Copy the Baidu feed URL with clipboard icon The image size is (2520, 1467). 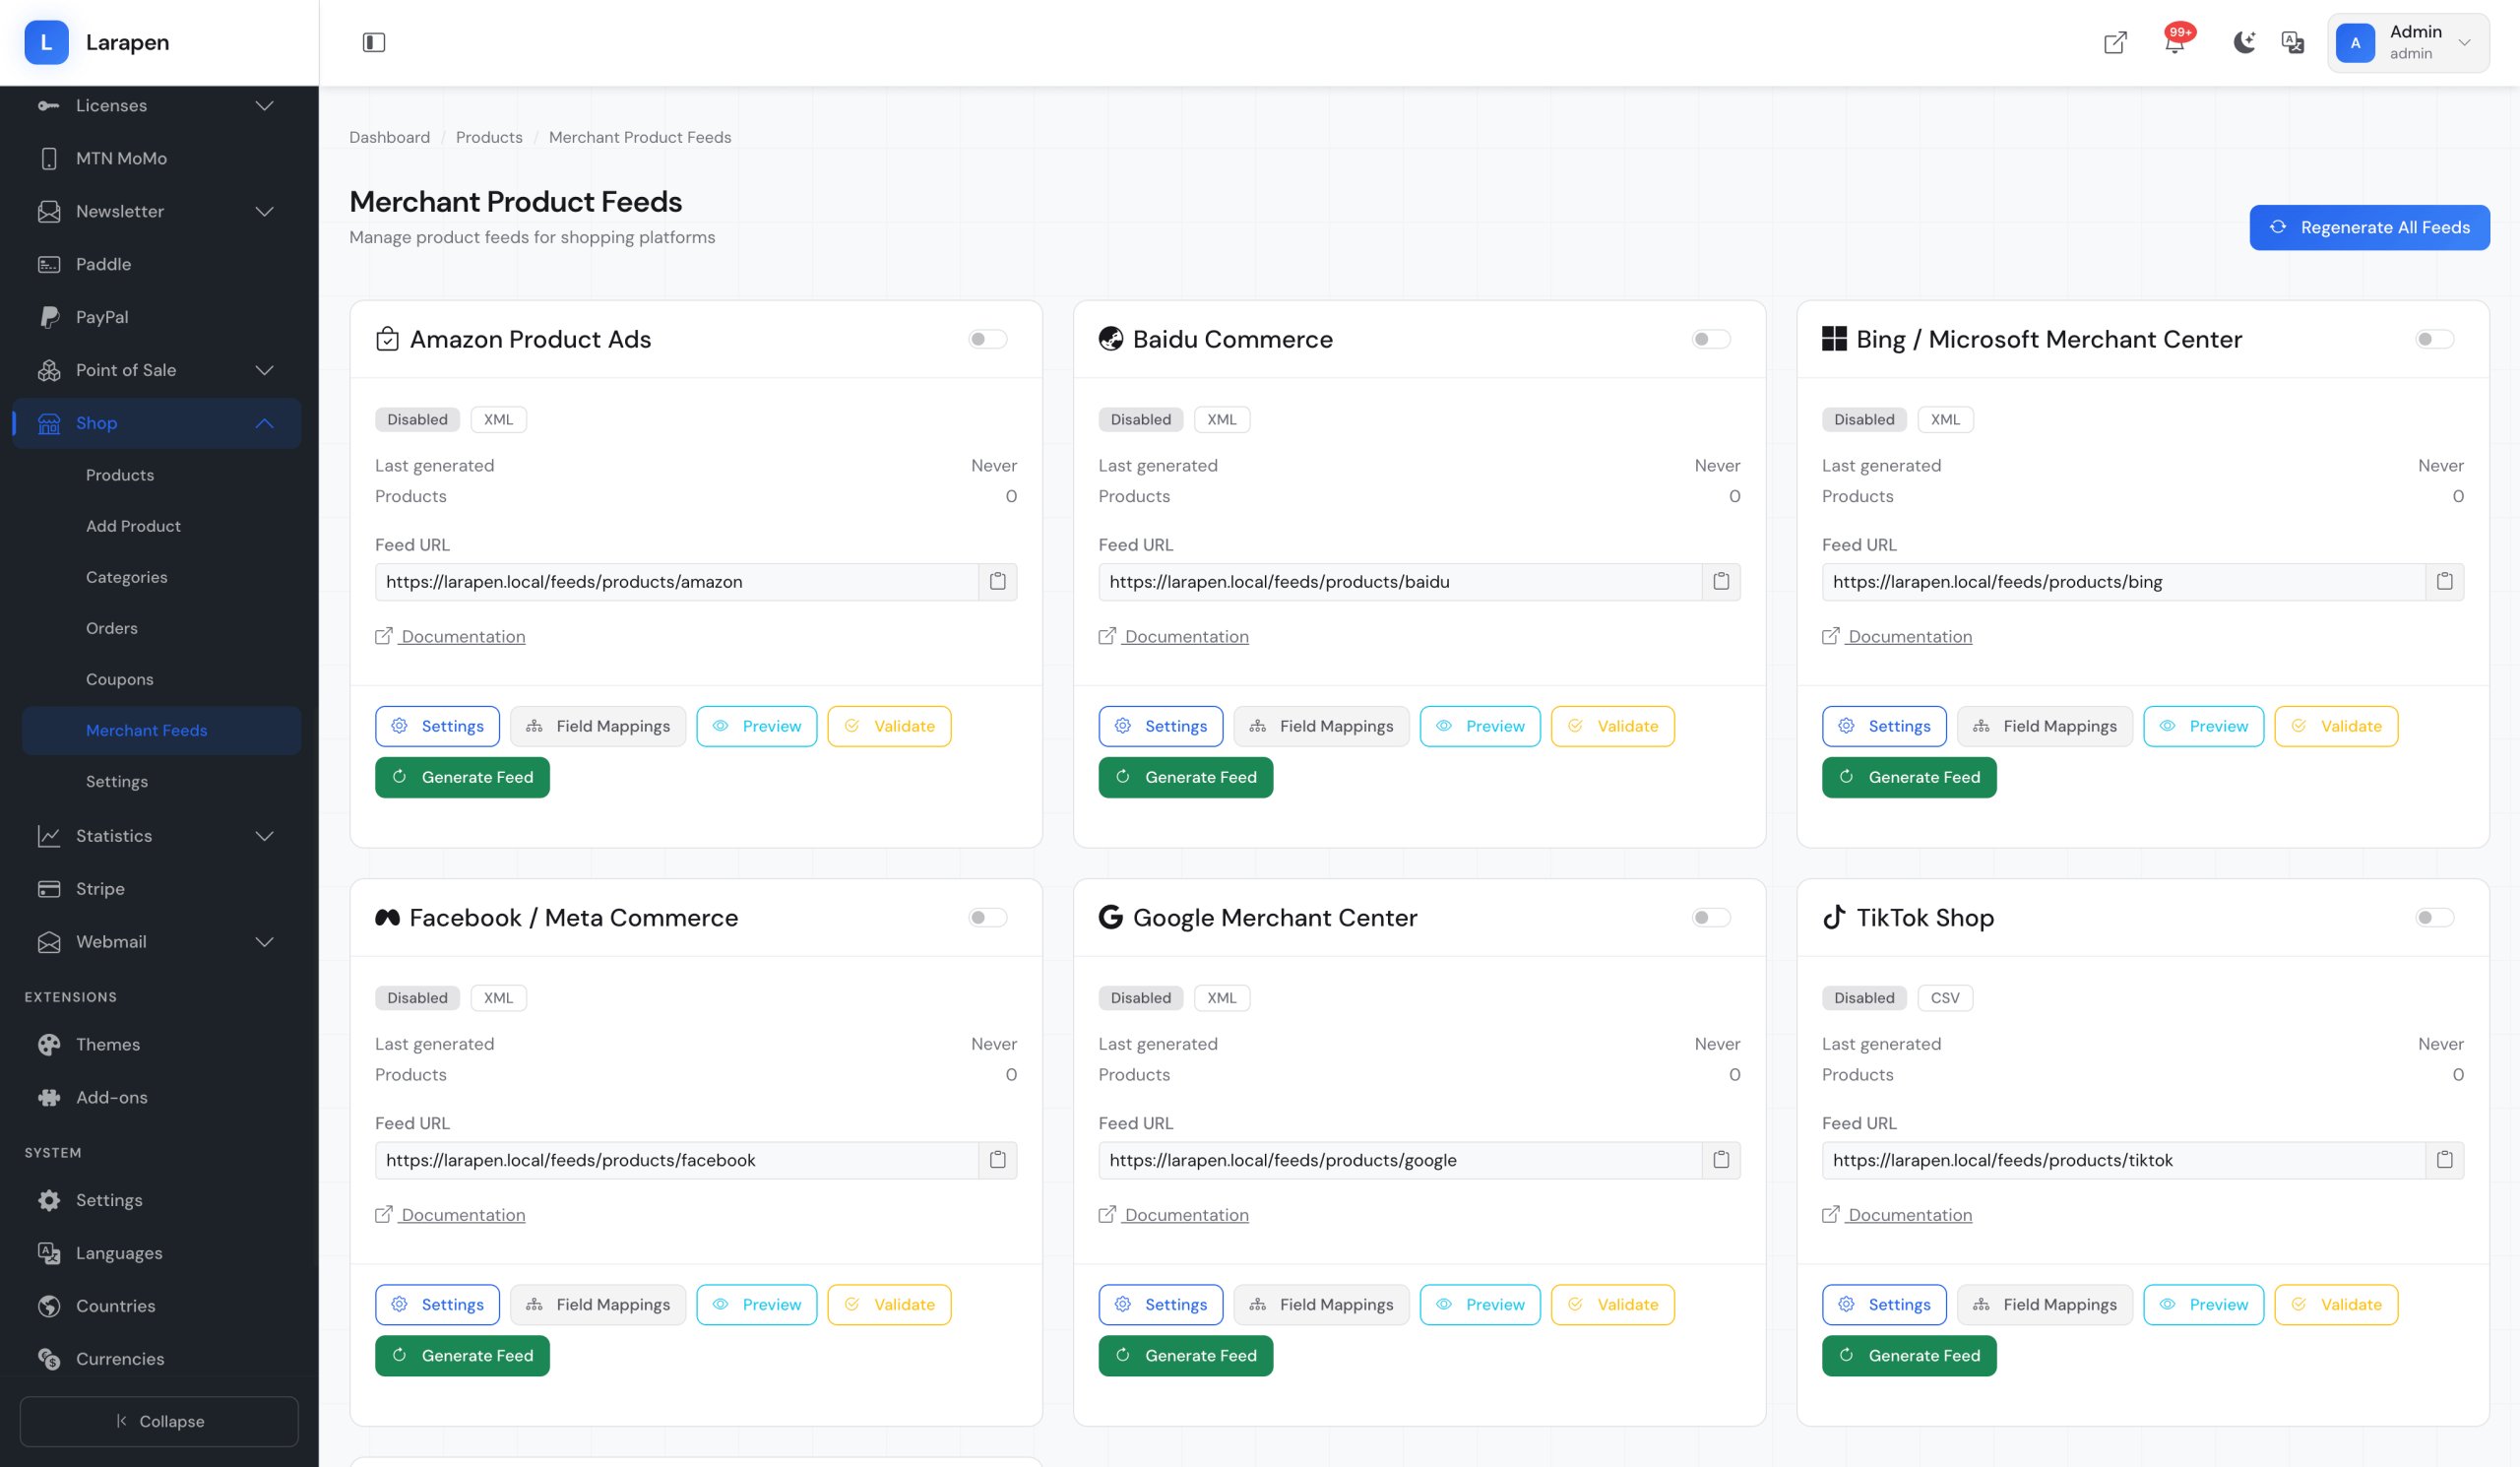tap(1720, 581)
